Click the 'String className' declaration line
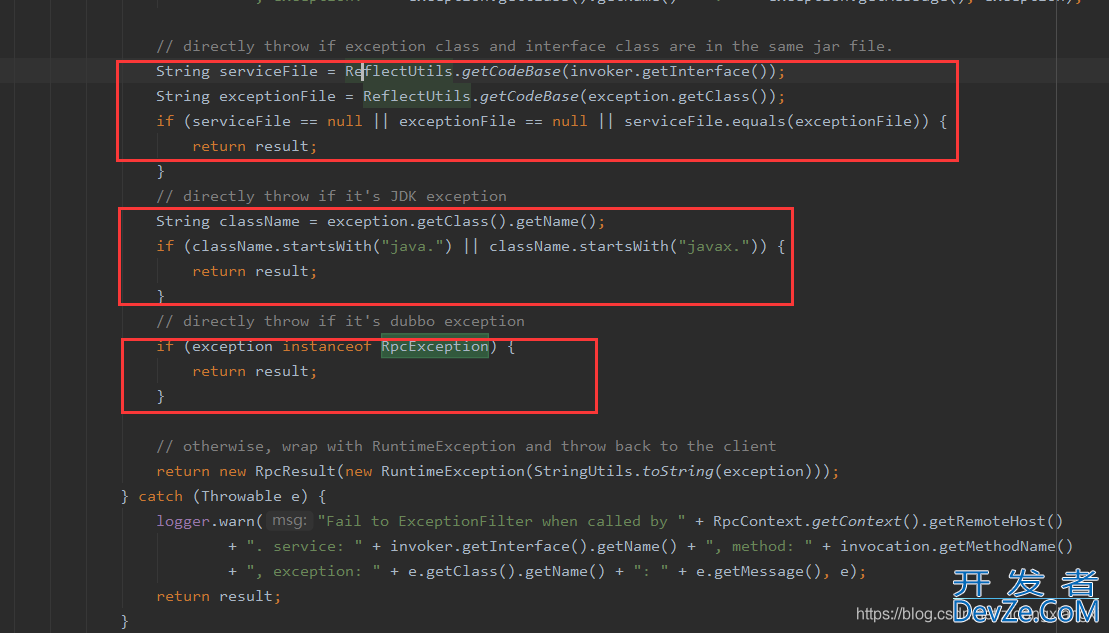 click(381, 221)
